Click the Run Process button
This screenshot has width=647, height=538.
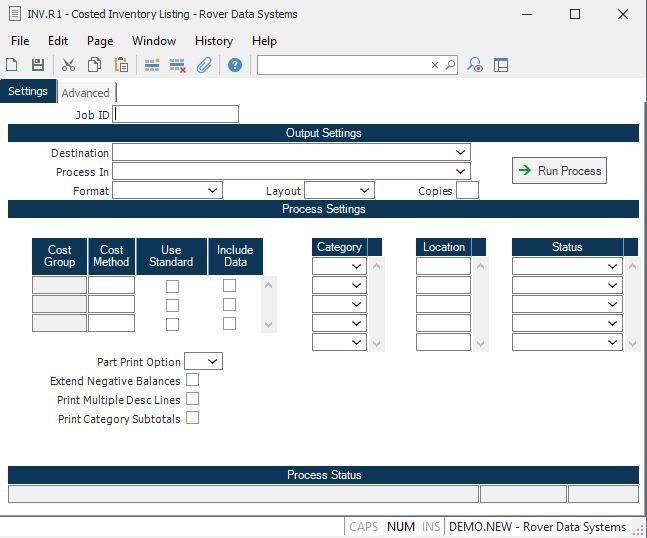tap(559, 171)
